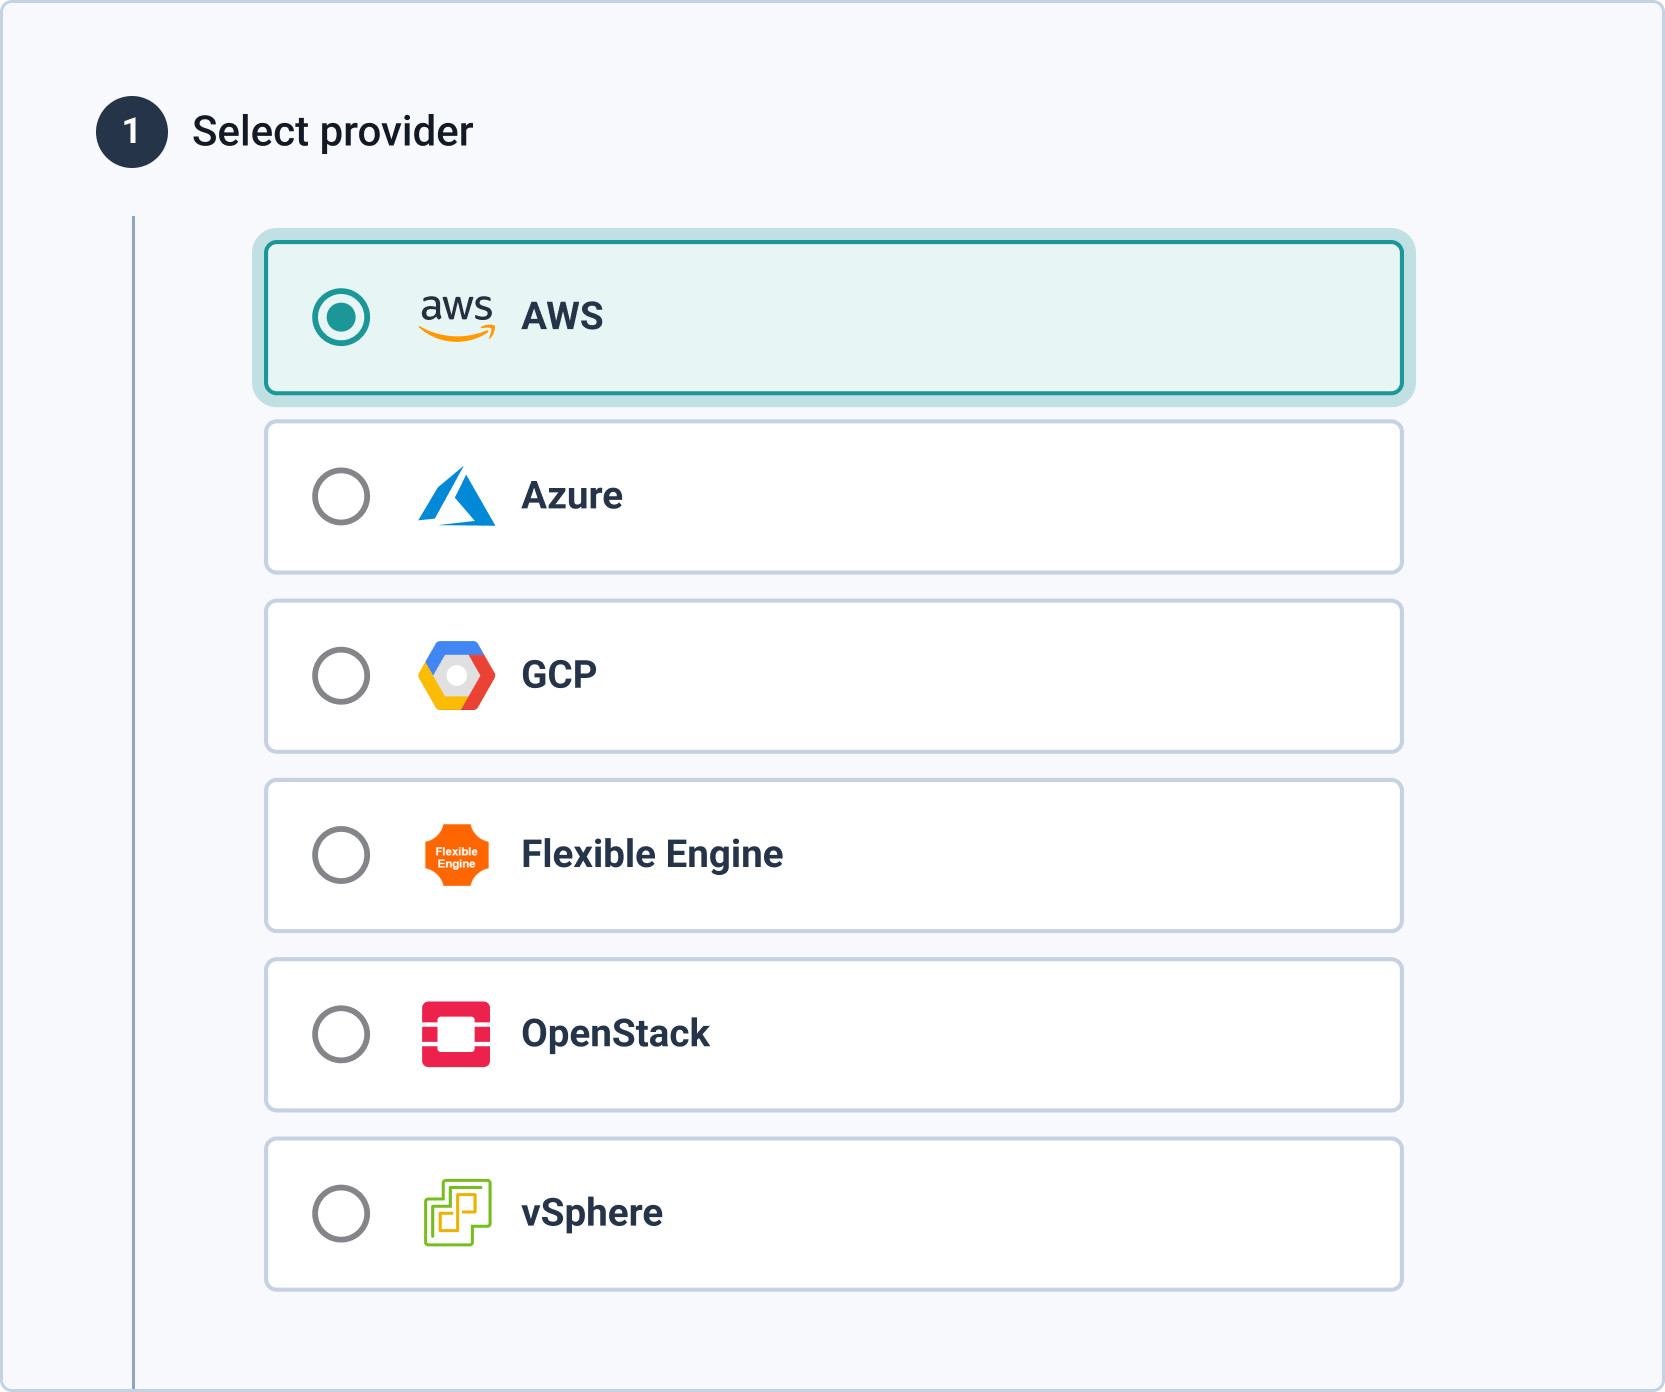Pick the vSphere radio button
The width and height of the screenshot is (1665, 1392).
(x=341, y=1213)
